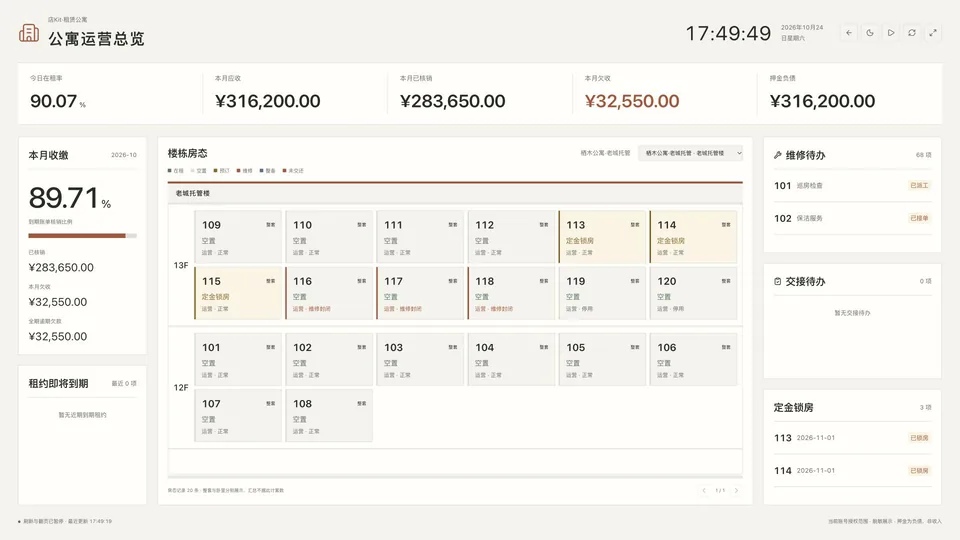The height and width of the screenshot is (540, 960).
Task: Open room card 111
Action: [x=420, y=237]
